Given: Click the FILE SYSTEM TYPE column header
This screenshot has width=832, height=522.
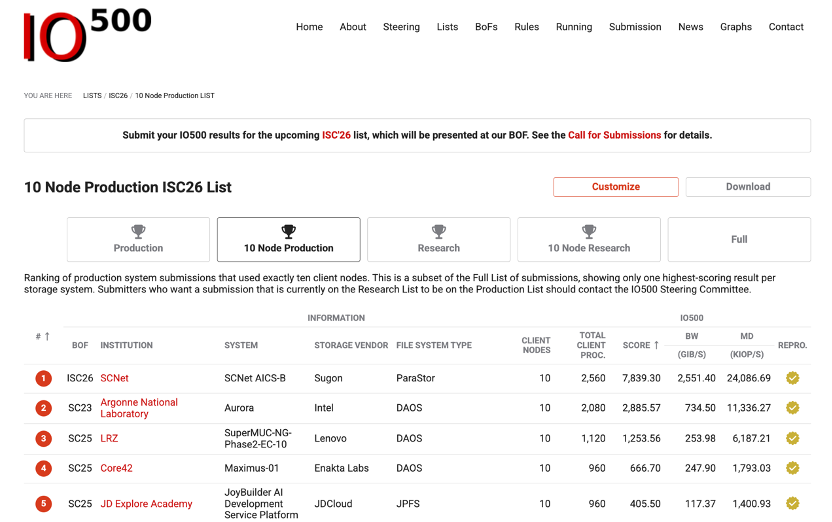Looking at the screenshot, I should [434, 345].
